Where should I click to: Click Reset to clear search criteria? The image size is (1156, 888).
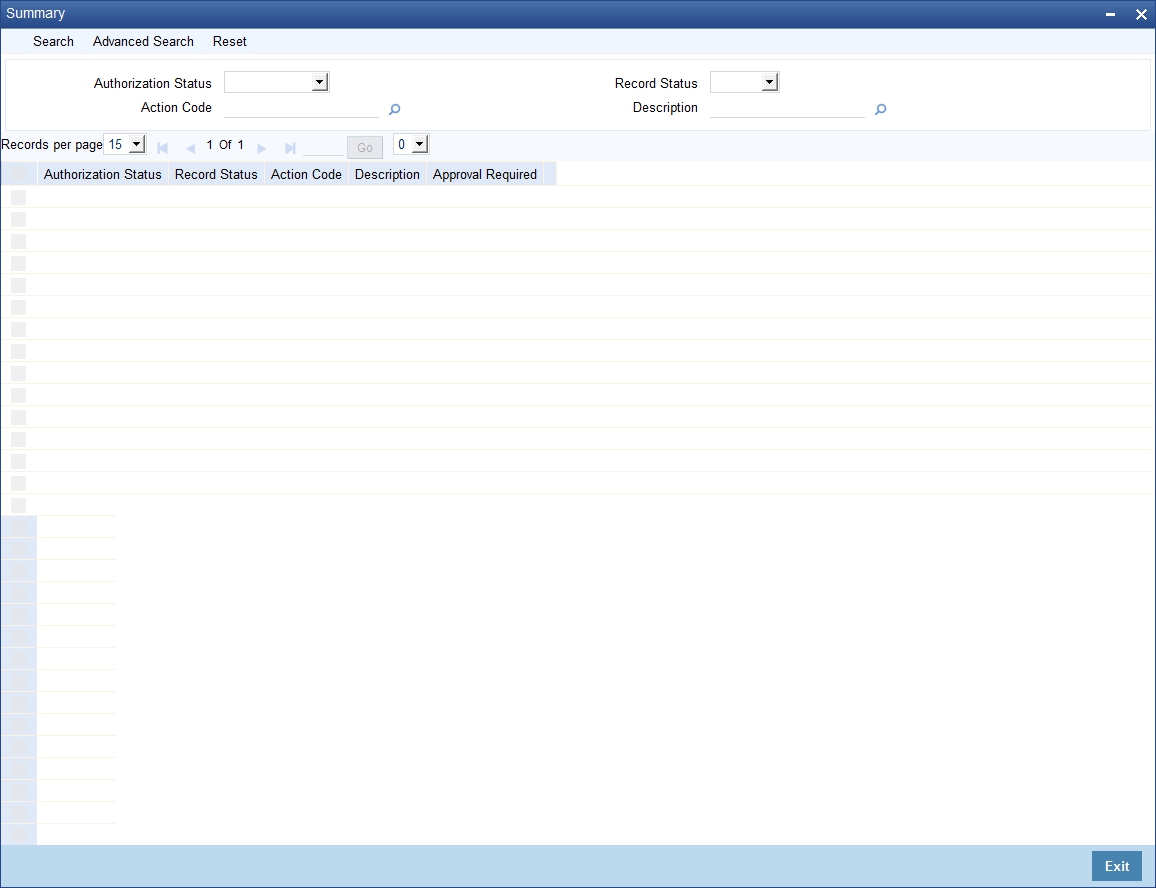click(x=229, y=41)
